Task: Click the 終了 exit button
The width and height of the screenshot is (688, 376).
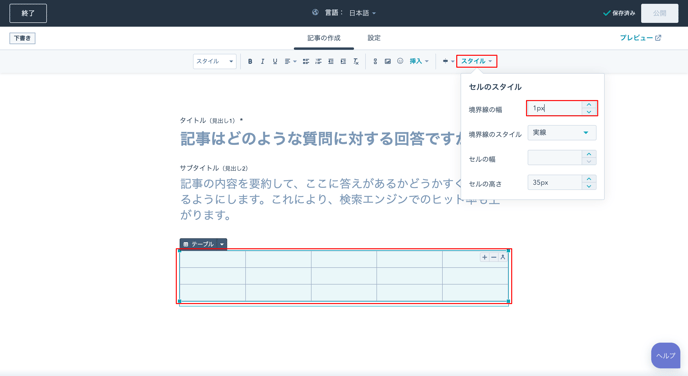Action: [28, 13]
